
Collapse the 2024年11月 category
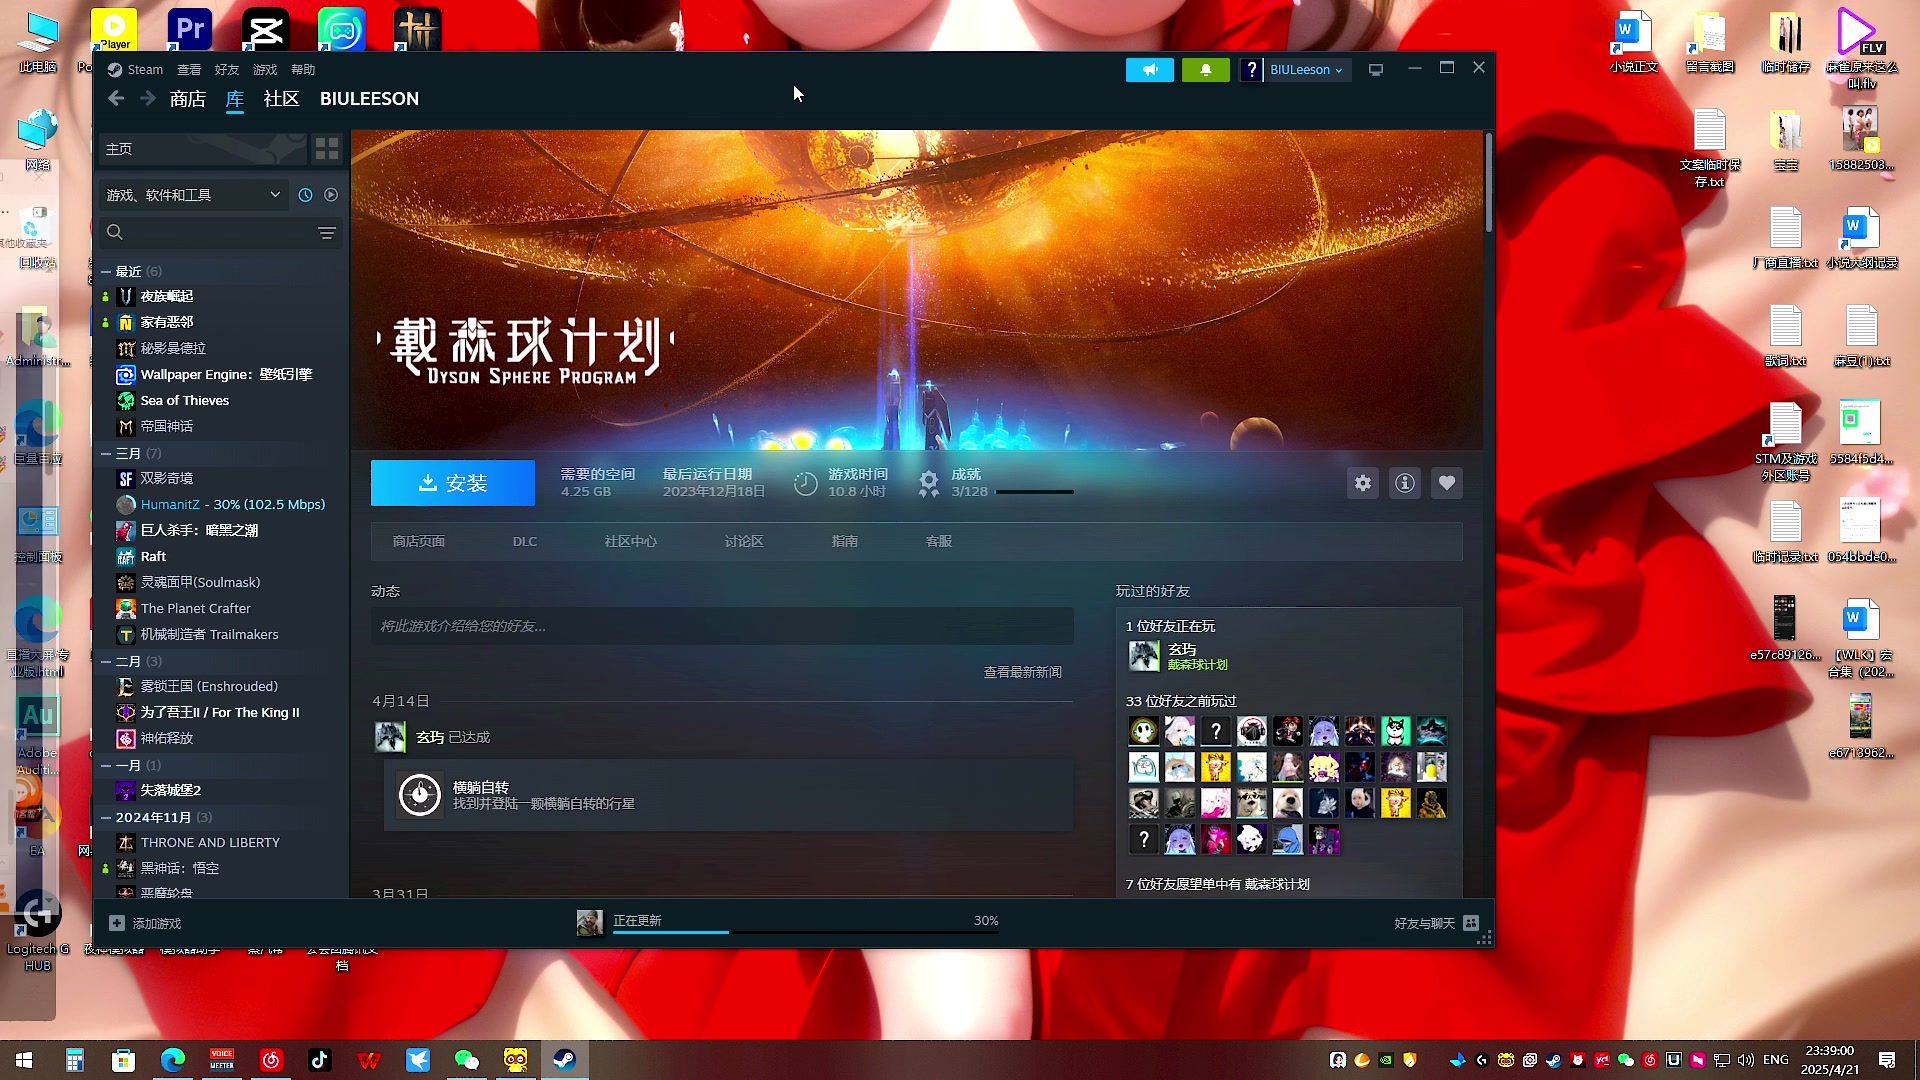click(x=106, y=817)
